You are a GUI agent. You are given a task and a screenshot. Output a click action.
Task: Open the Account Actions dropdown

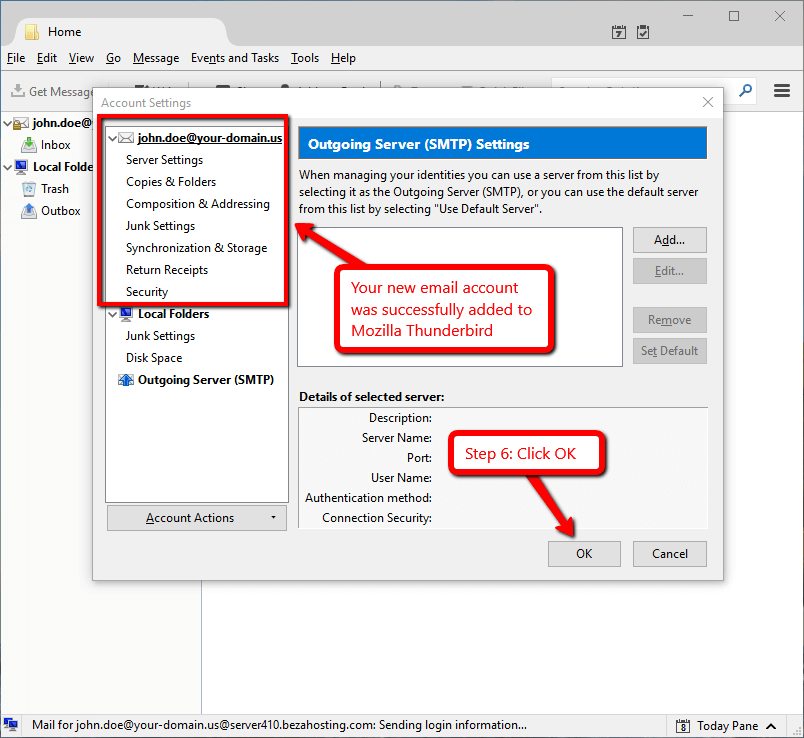(x=197, y=518)
